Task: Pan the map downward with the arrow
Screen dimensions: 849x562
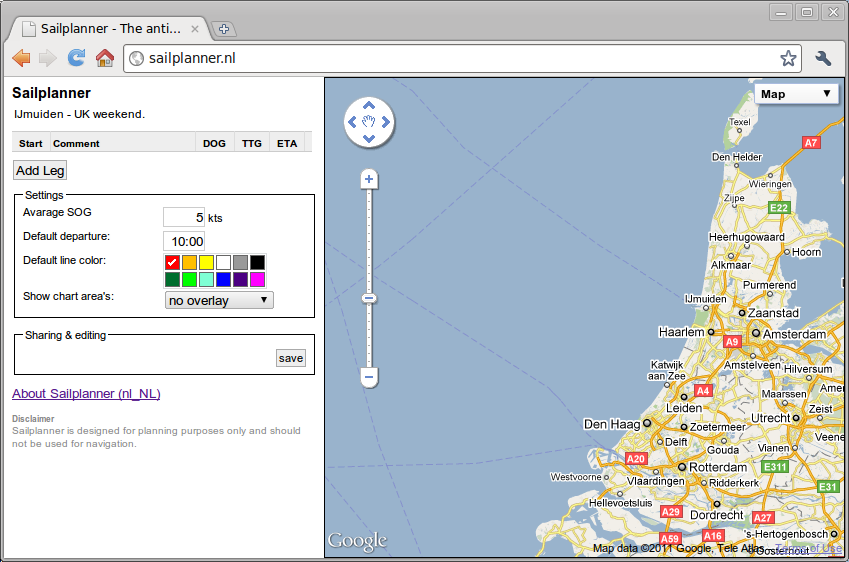Action: (369, 139)
